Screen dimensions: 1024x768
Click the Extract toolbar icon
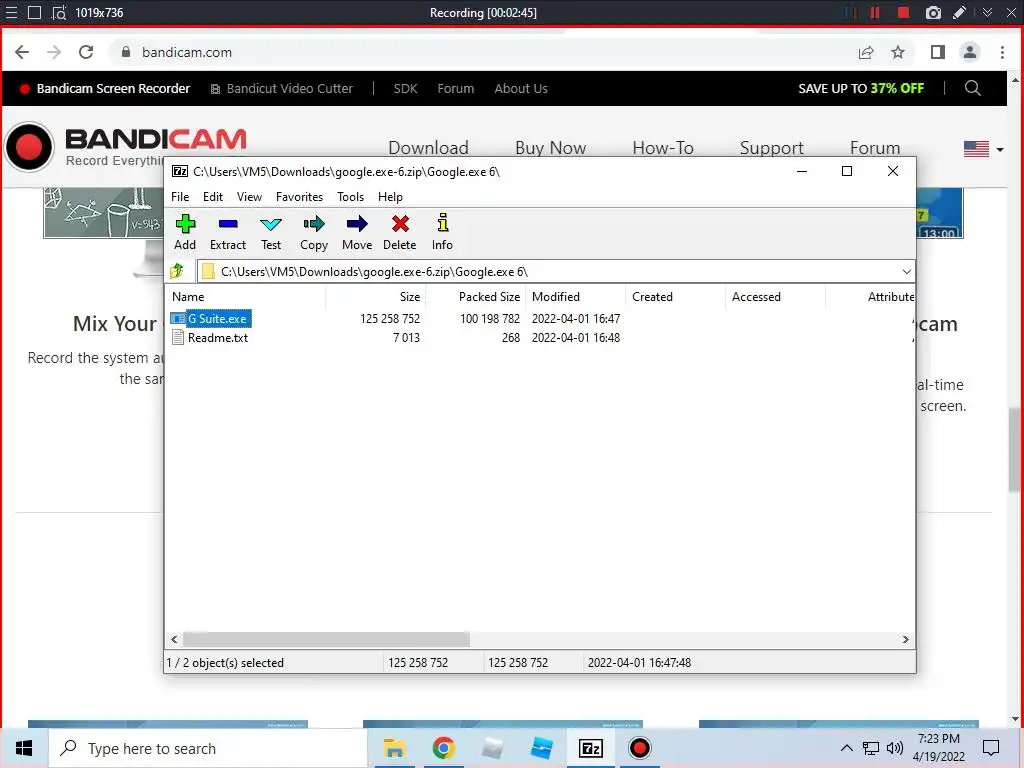coord(227,232)
